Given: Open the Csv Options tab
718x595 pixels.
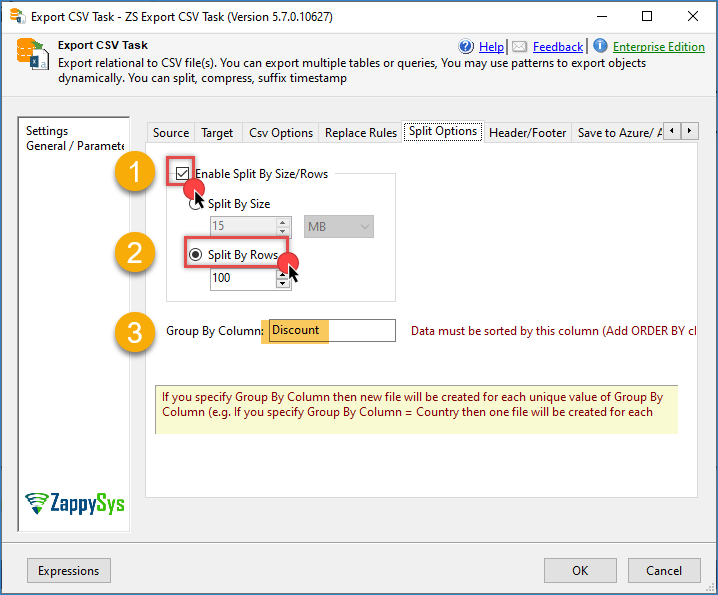Looking at the screenshot, I should tap(281, 133).
